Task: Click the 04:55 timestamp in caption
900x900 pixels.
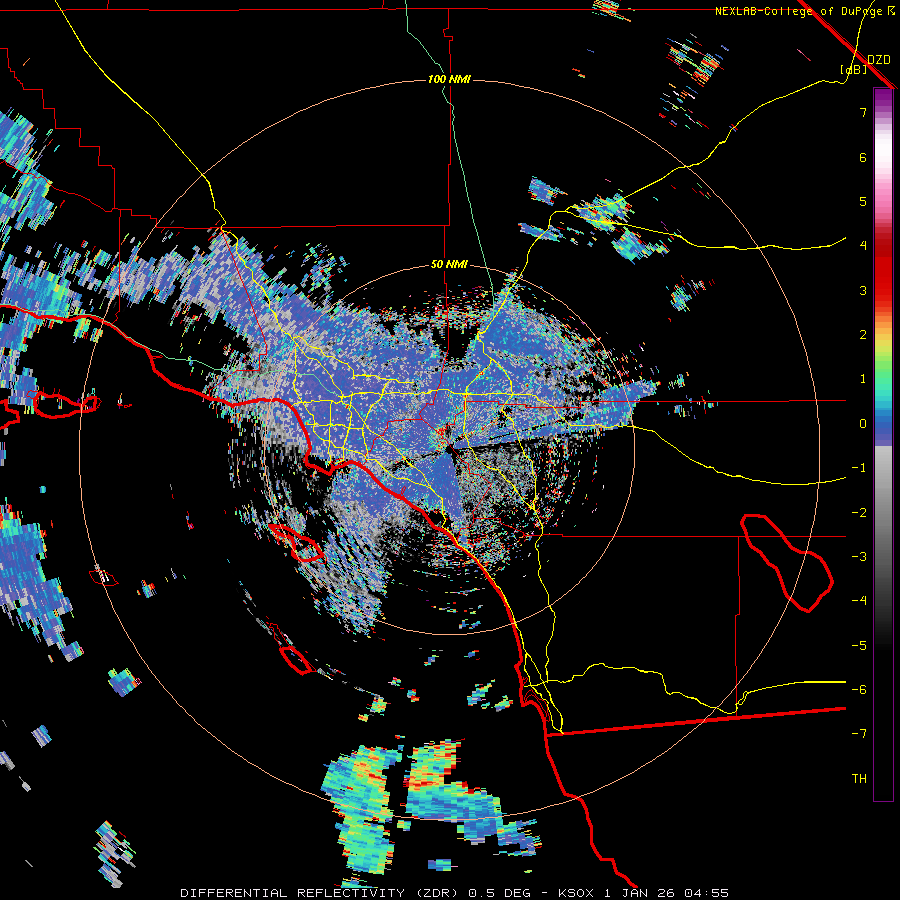Action: coord(706,893)
